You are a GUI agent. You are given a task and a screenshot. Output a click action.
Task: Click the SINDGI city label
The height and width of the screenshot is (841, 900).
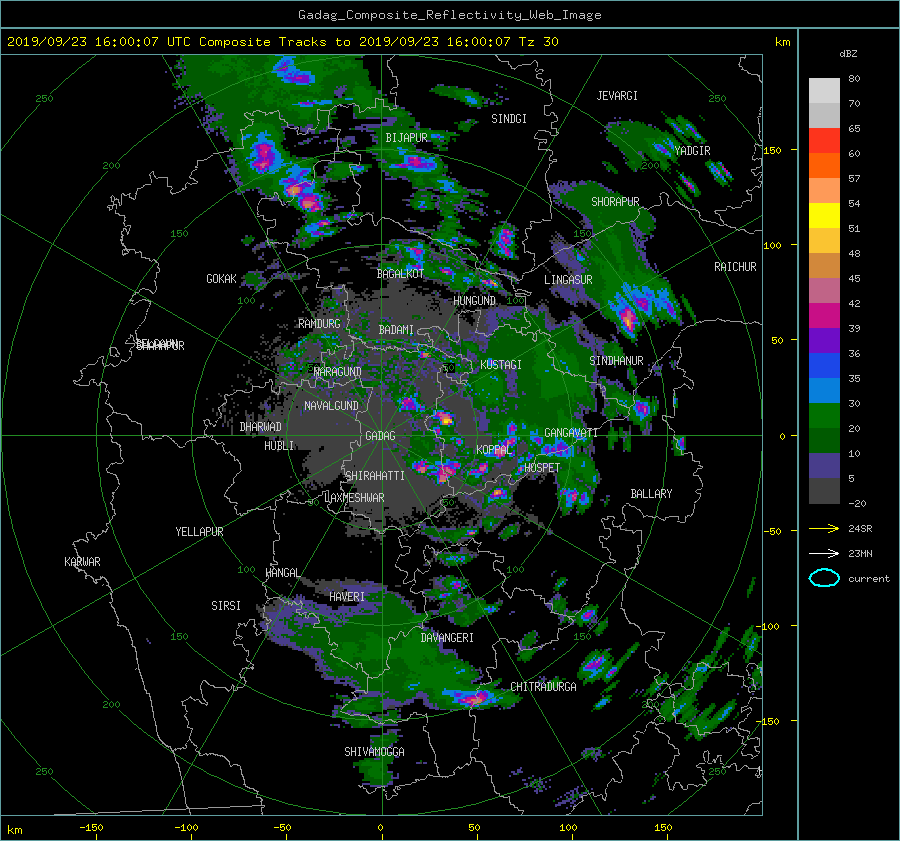[x=509, y=119]
